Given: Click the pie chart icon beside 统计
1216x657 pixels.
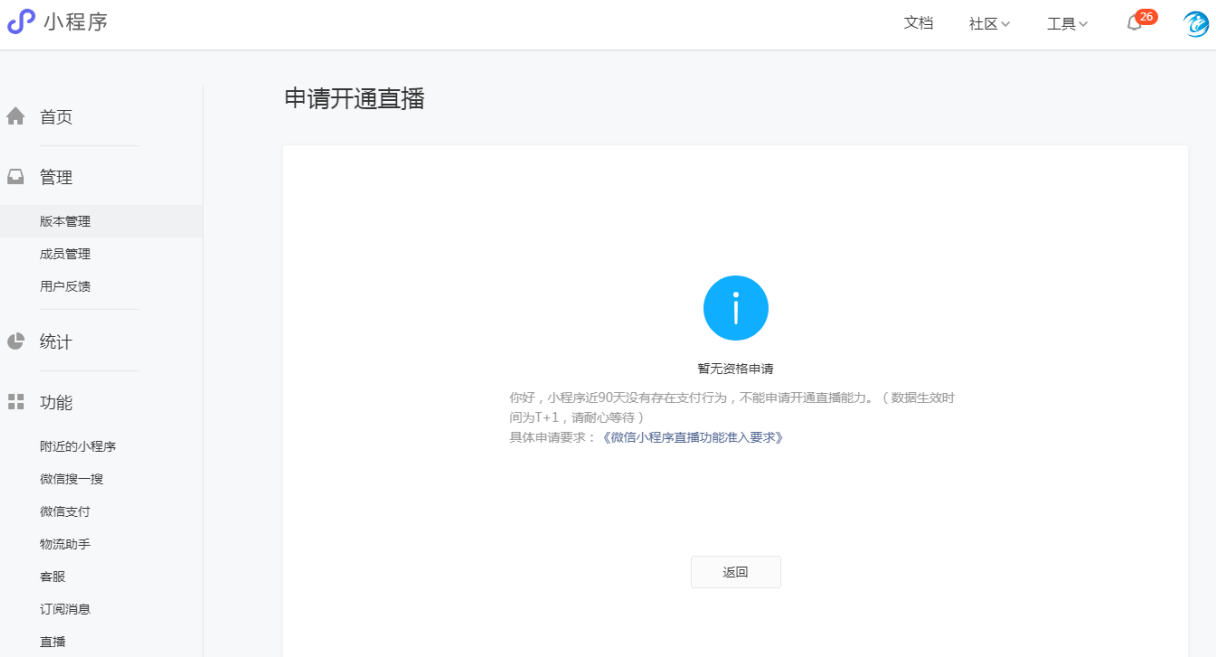Looking at the screenshot, I should tap(16, 342).
